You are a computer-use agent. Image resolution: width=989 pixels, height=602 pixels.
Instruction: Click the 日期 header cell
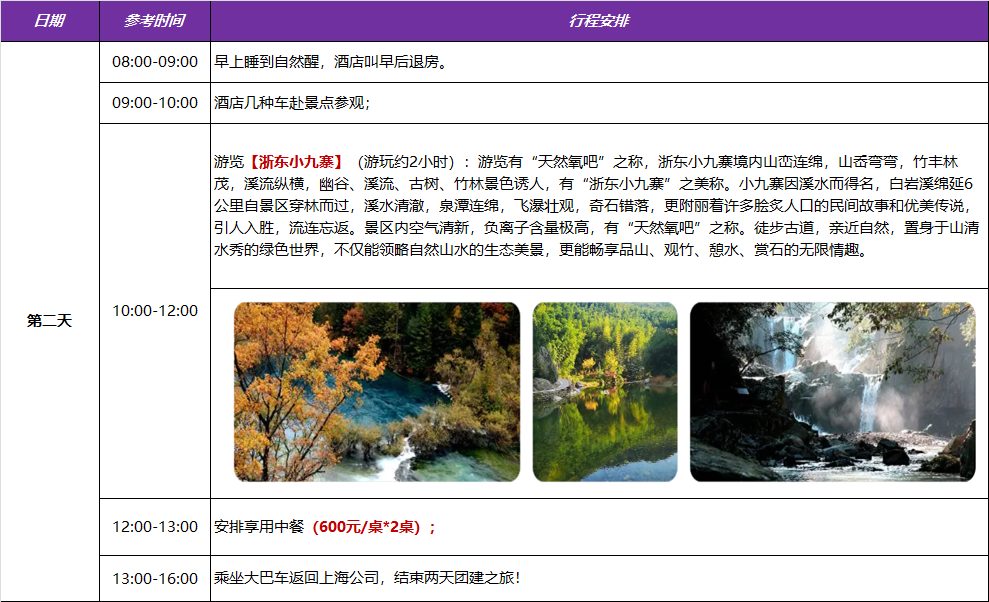pyautogui.click(x=49, y=21)
